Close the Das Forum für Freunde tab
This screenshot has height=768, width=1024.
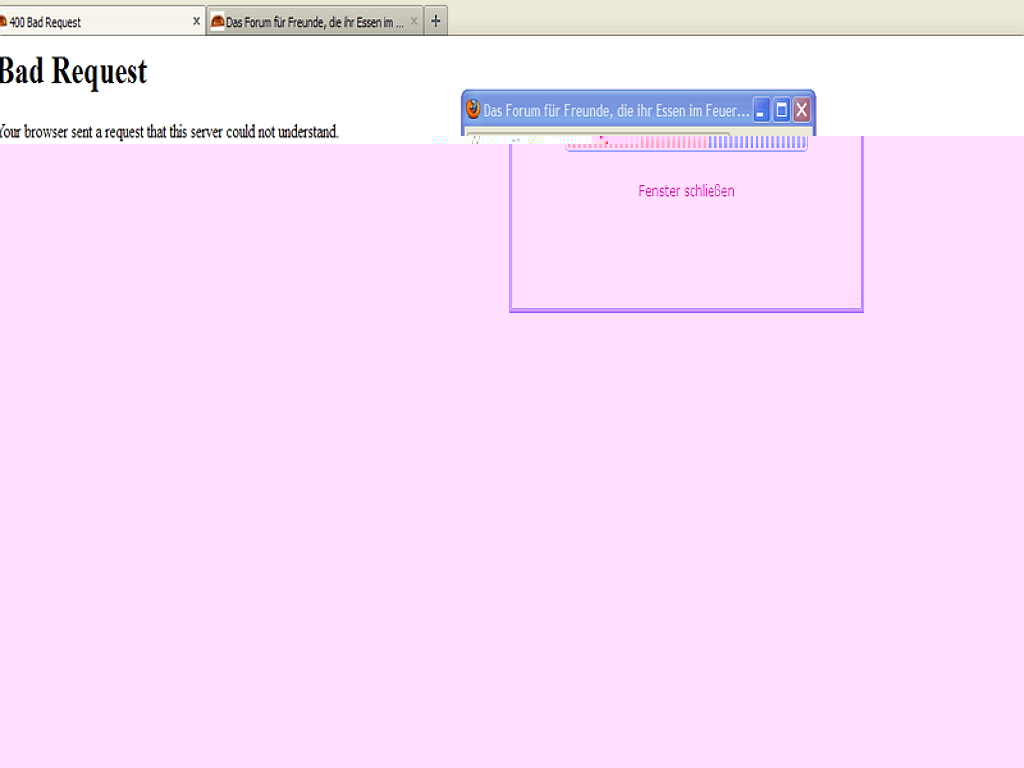tap(414, 21)
